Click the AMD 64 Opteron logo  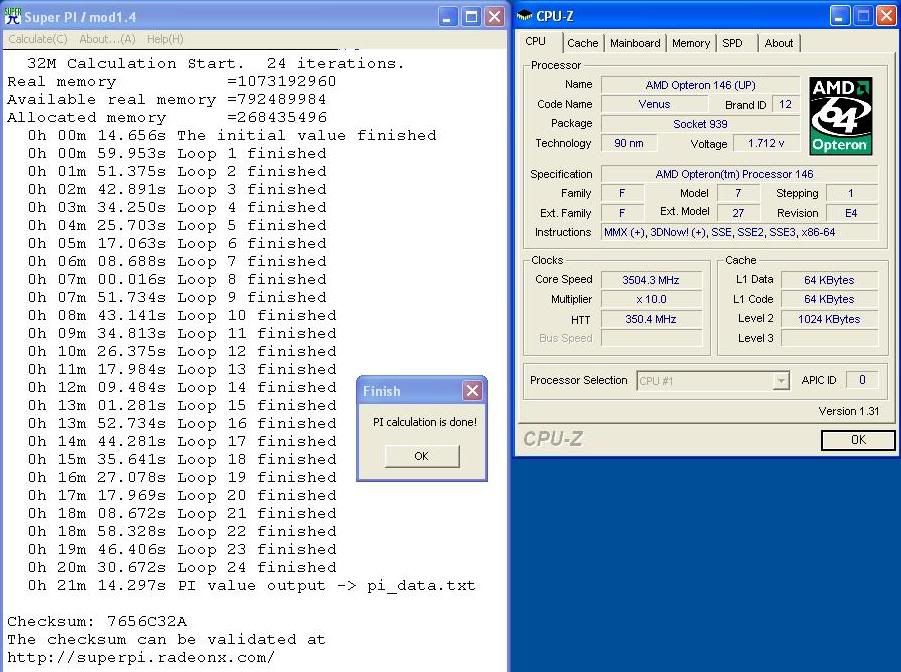tap(841, 116)
